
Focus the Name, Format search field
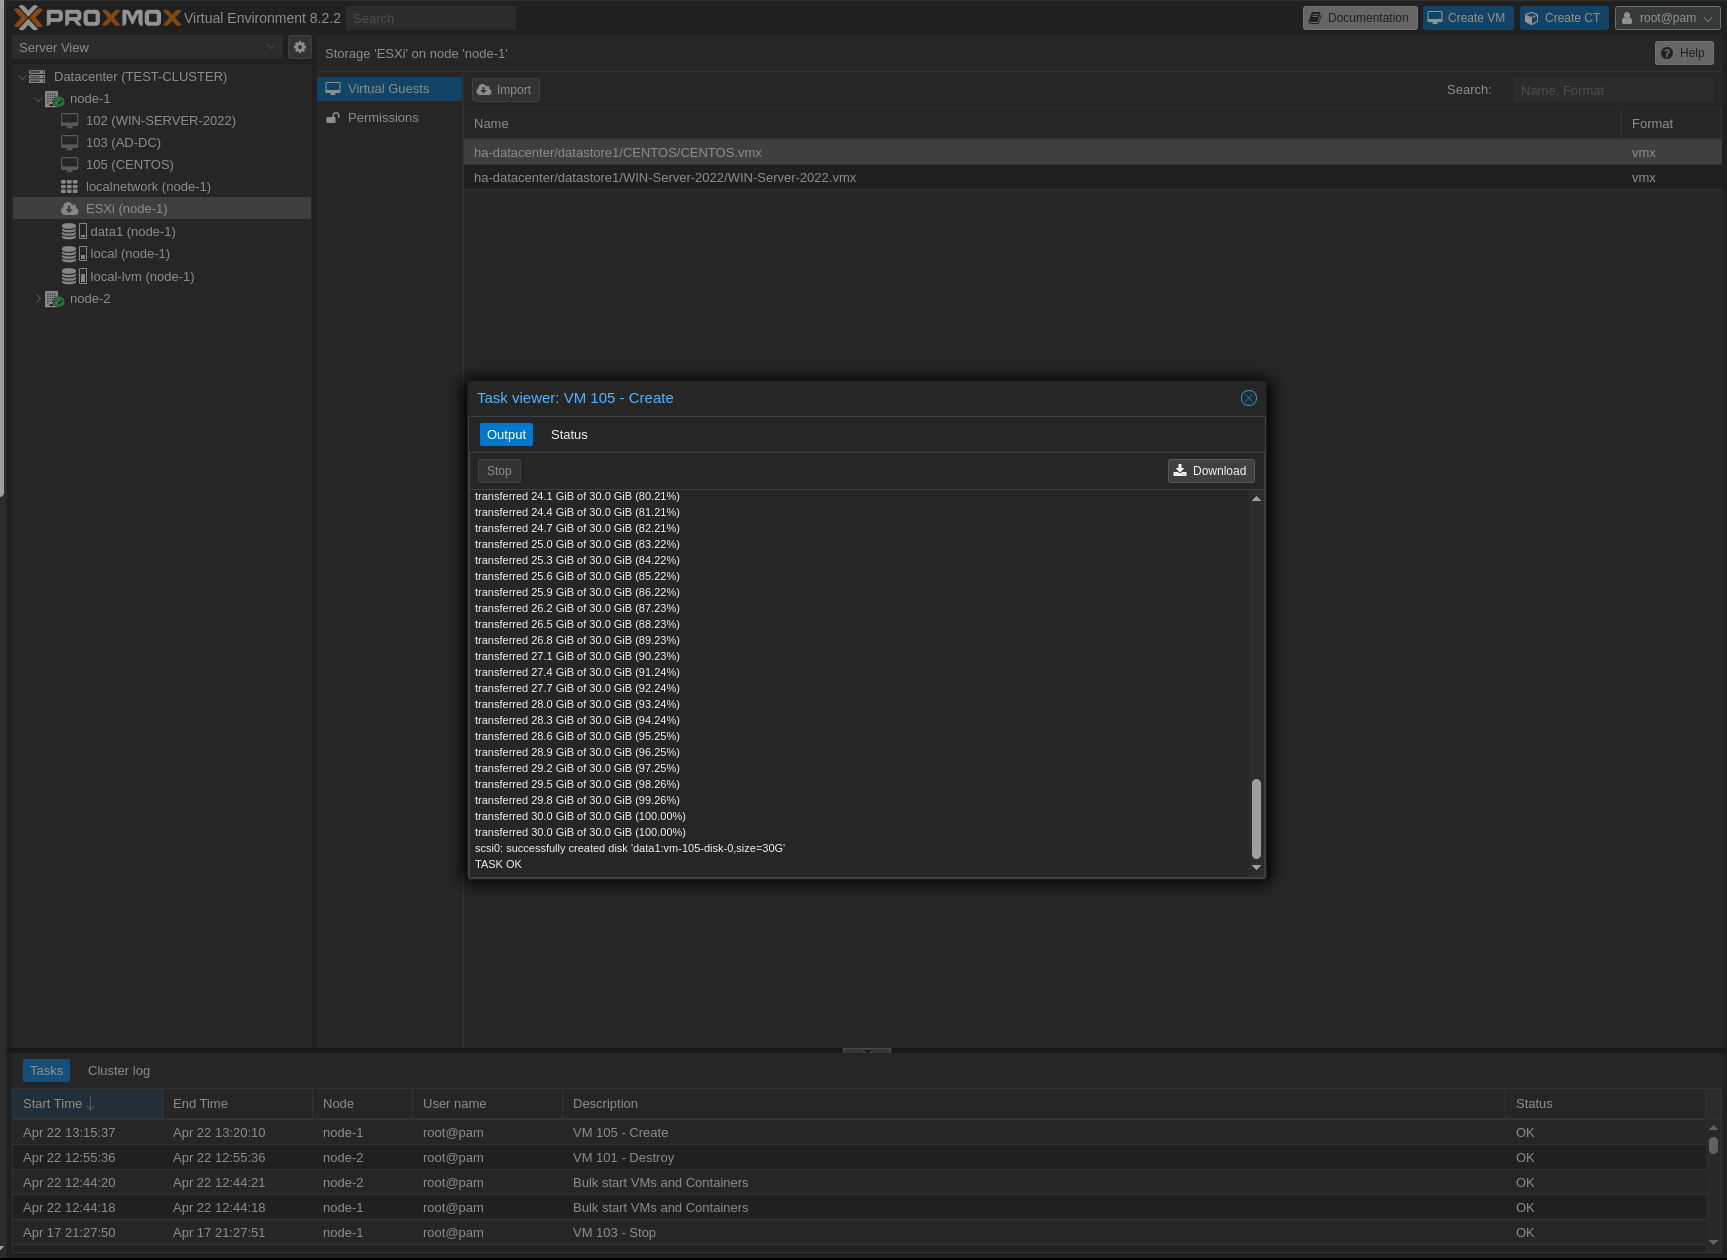pos(1612,91)
